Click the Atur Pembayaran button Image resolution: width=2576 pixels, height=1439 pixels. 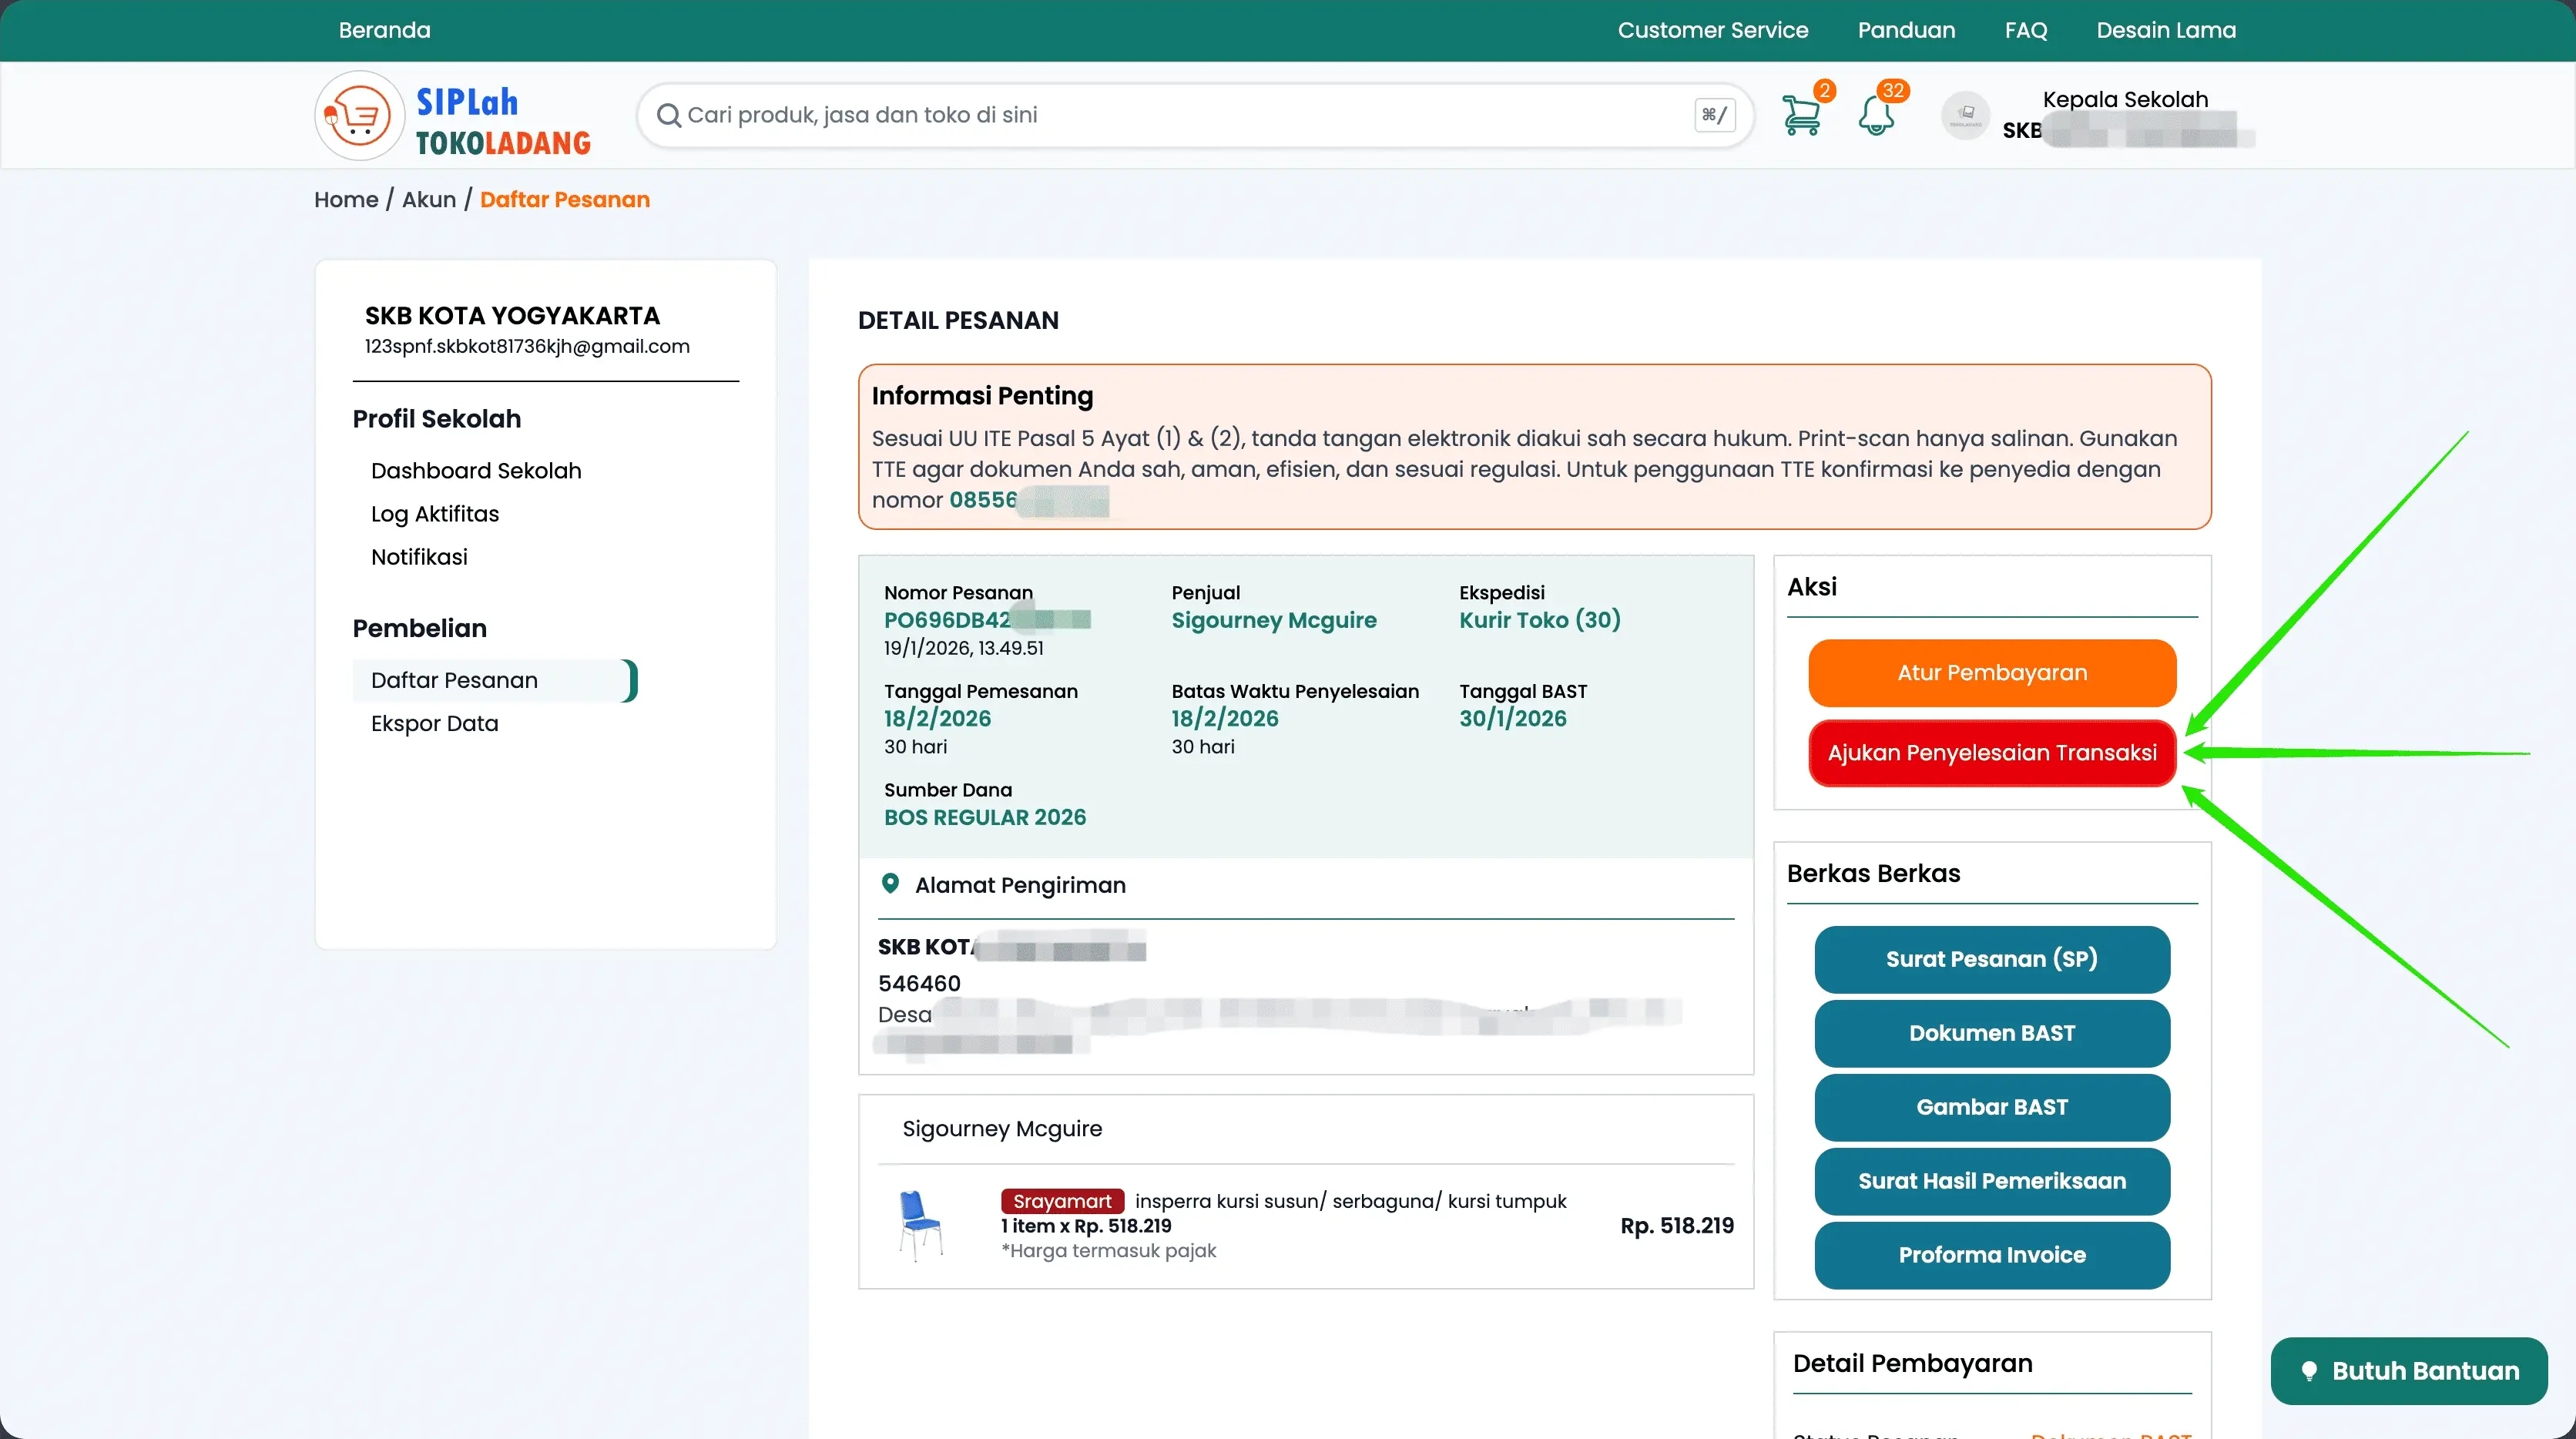[x=1992, y=673]
